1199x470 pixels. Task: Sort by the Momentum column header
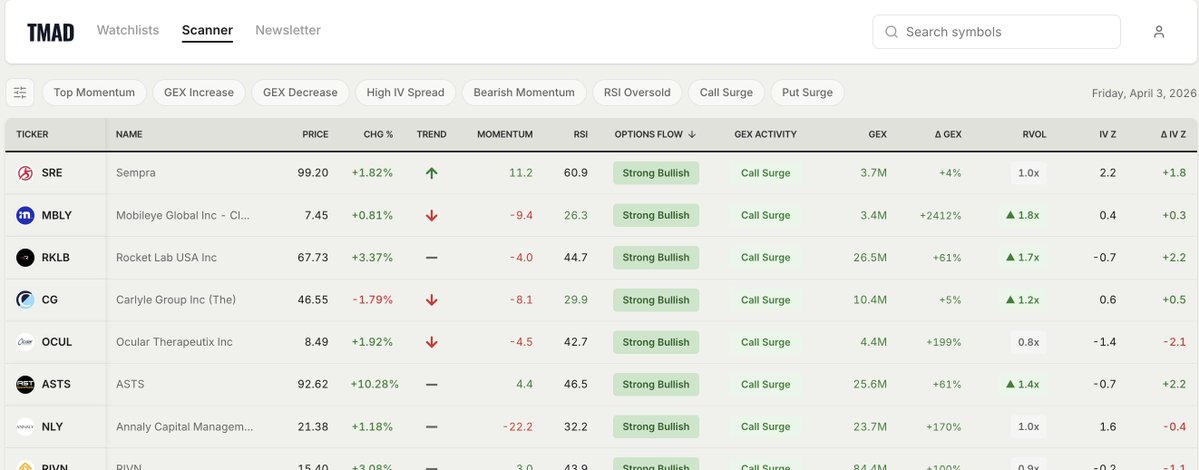[505, 135]
